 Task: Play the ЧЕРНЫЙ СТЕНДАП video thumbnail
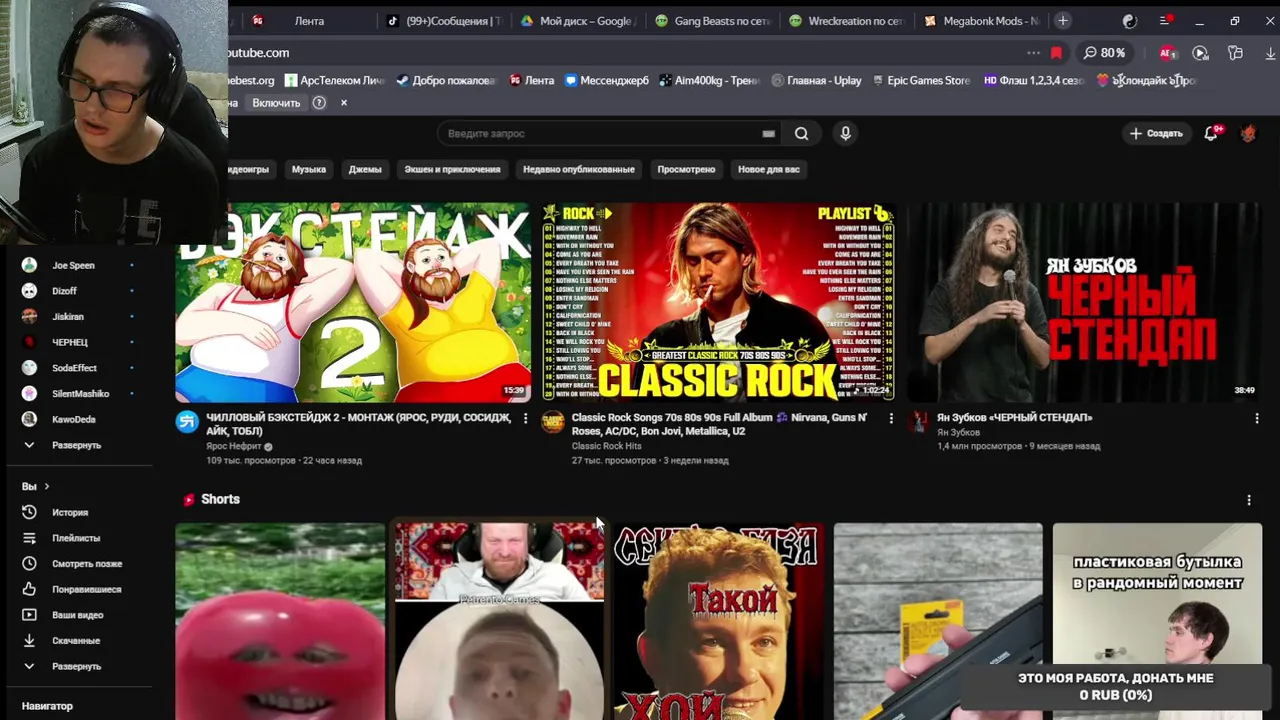click(1084, 302)
